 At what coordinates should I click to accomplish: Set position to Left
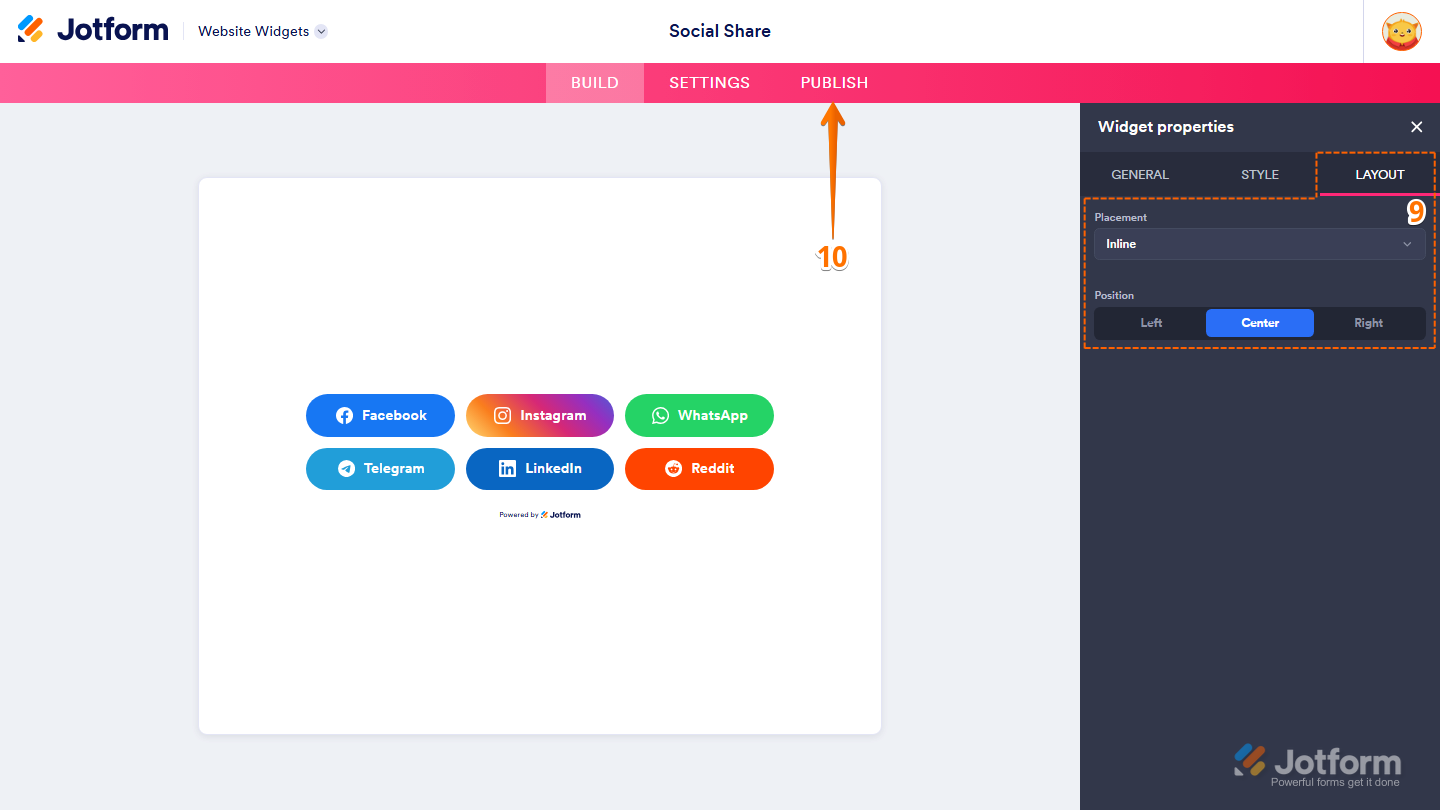pos(1151,323)
